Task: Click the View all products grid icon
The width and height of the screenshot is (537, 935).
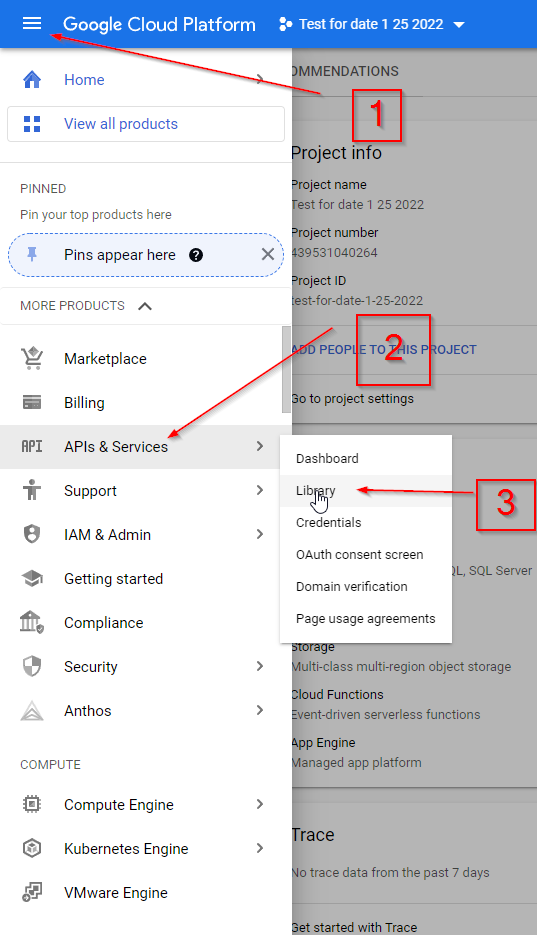Action: coord(32,124)
